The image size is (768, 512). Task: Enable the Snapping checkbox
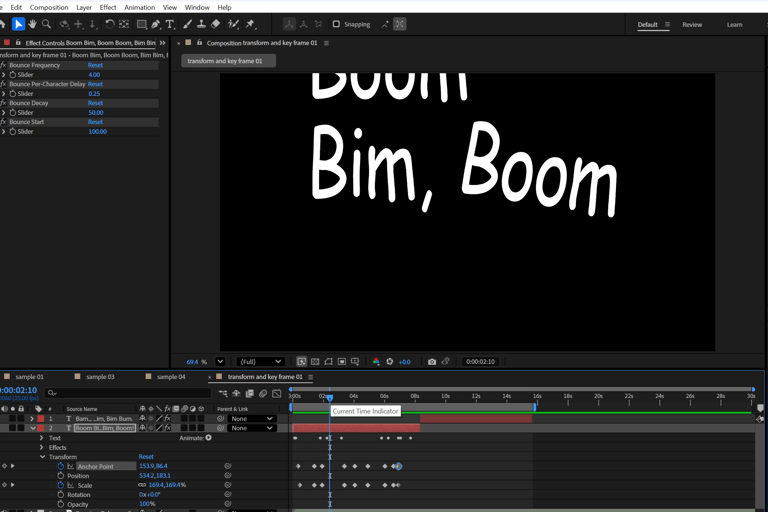coord(336,24)
